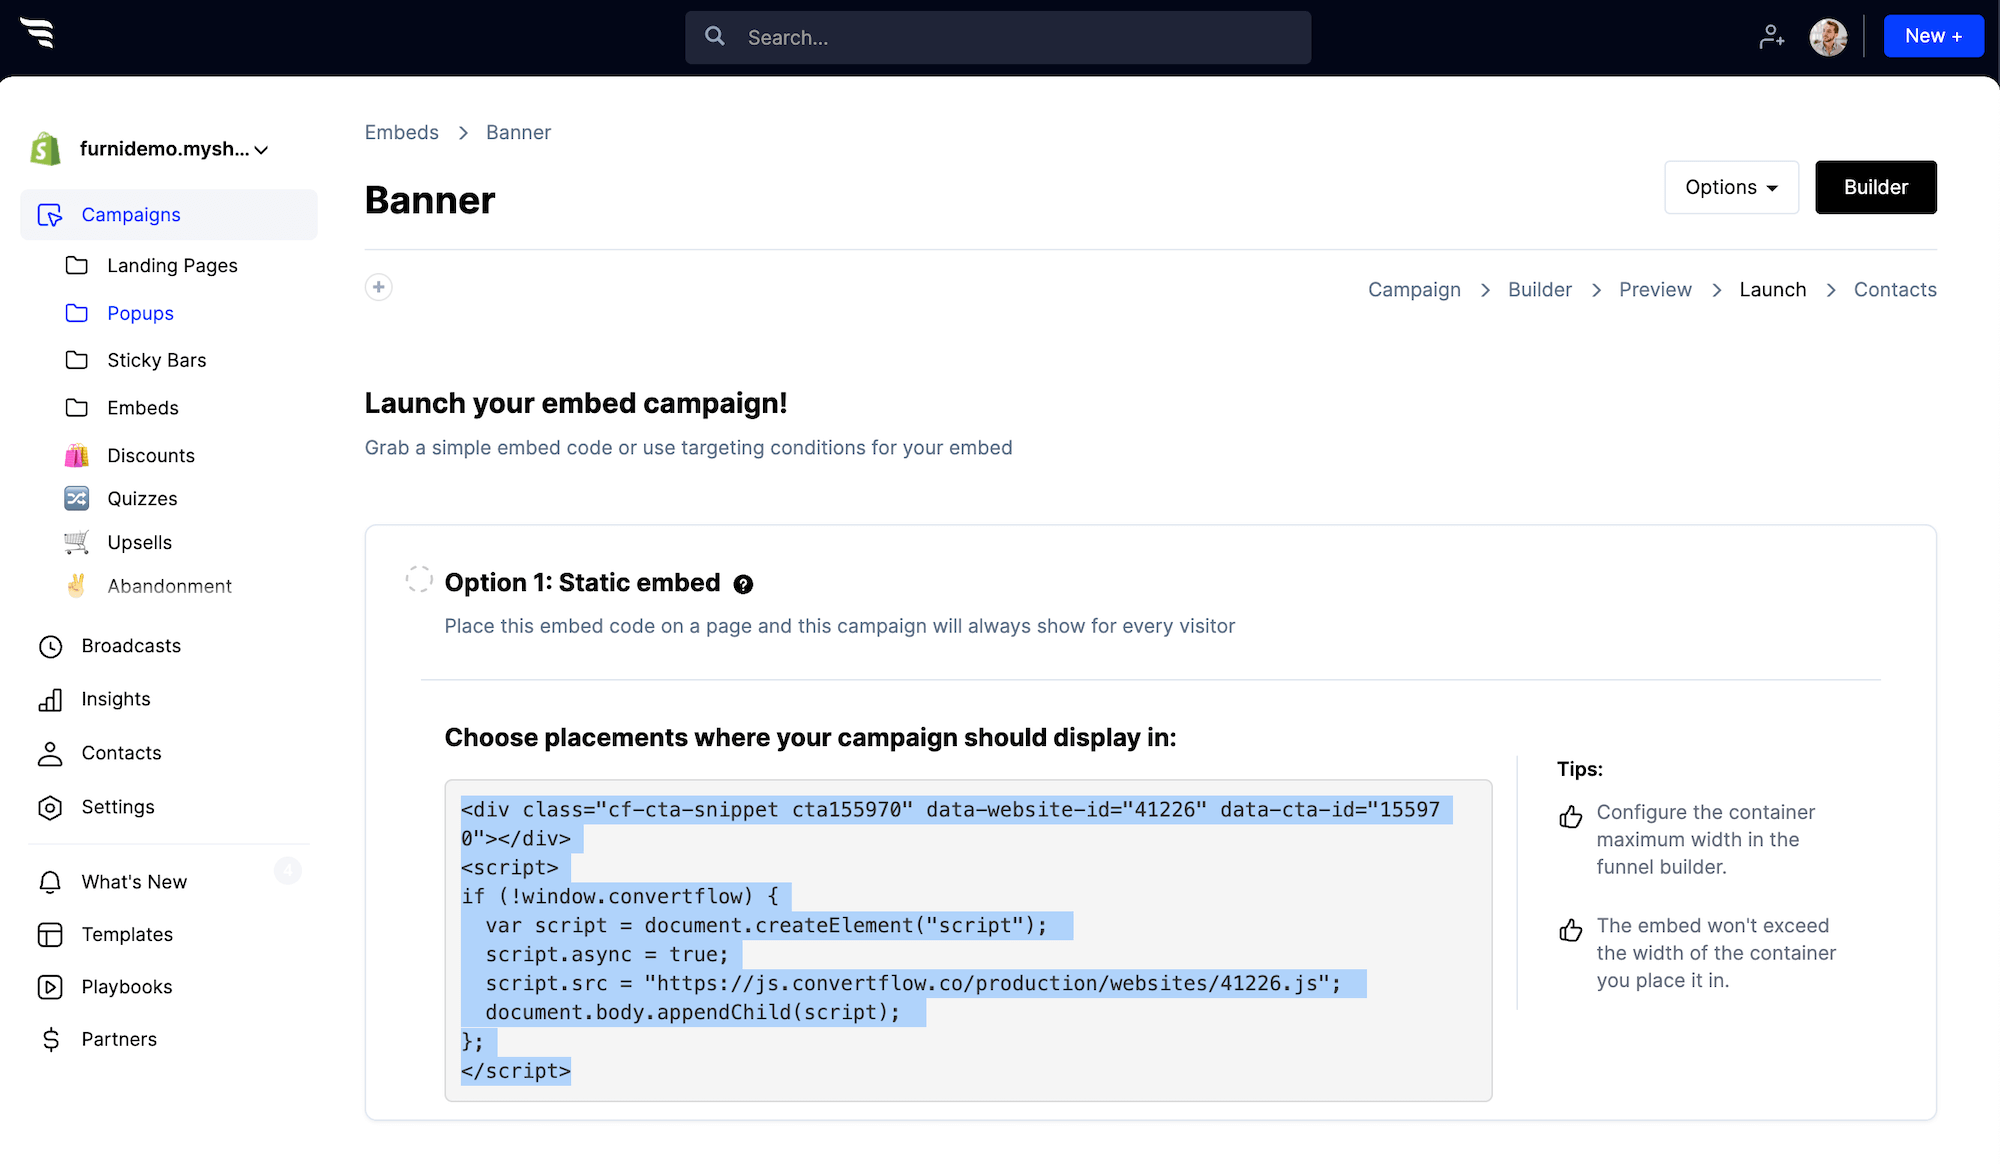
Task: Click the Landing Pages folder icon
Action: (x=77, y=265)
